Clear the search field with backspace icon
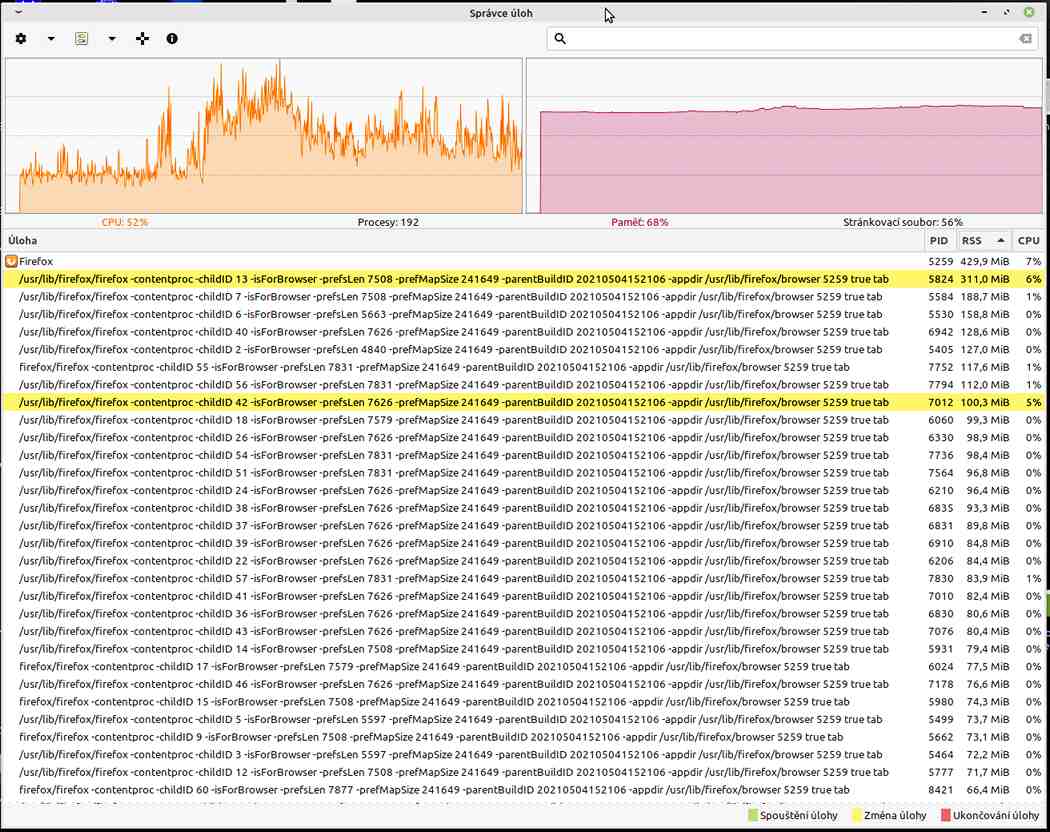This screenshot has width=1050, height=832. [x=1025, y=38]
